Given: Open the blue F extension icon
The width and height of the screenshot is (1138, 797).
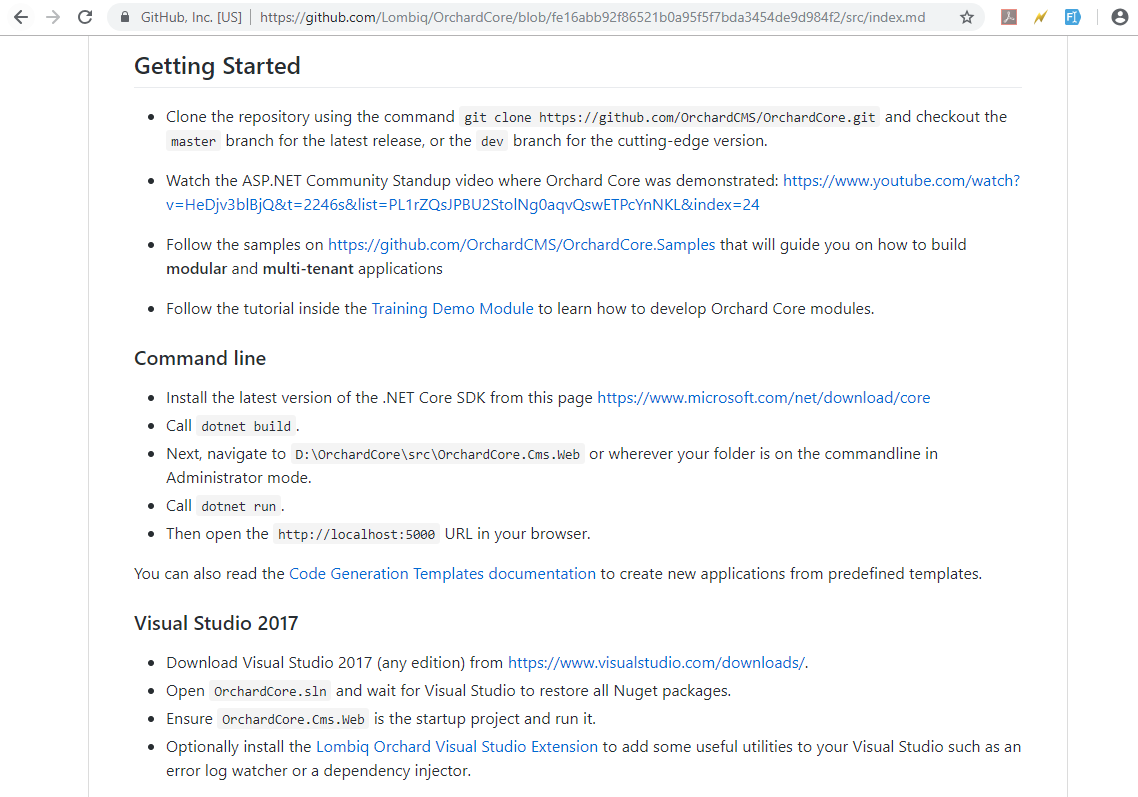Looking at the screenshot, I should pos(1073,17).
